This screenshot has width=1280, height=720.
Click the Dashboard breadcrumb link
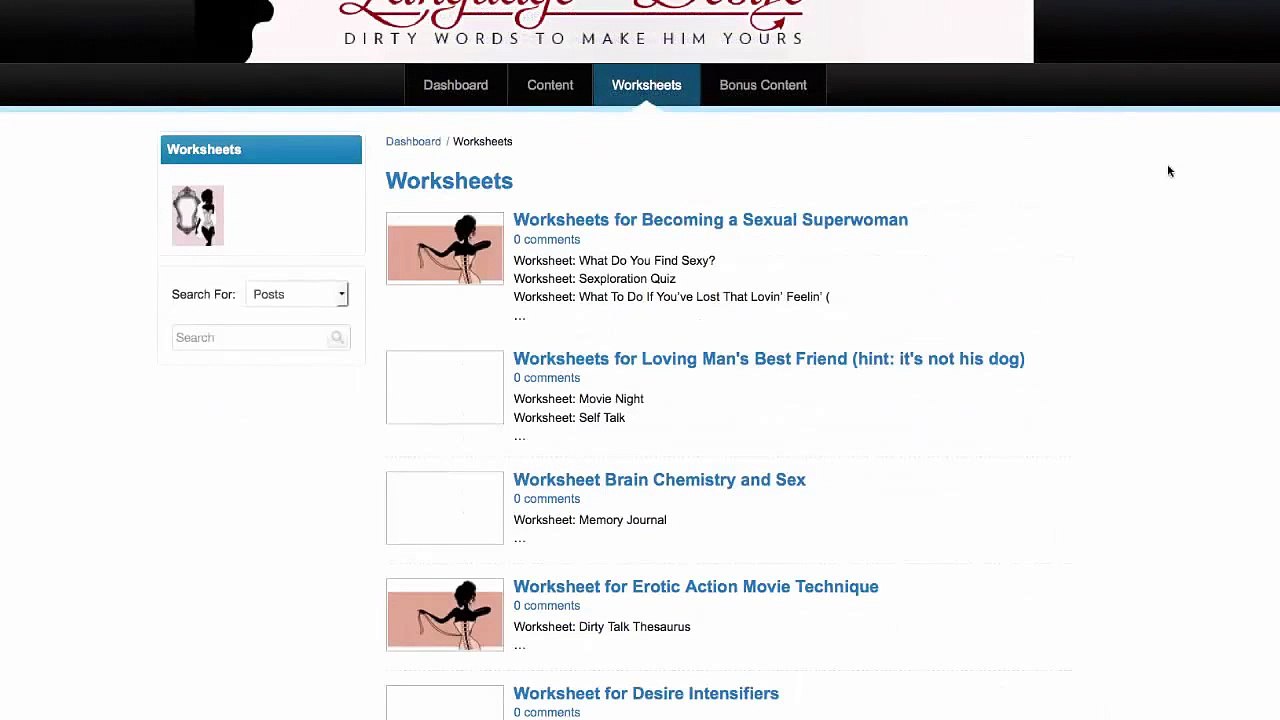(413, 141)
